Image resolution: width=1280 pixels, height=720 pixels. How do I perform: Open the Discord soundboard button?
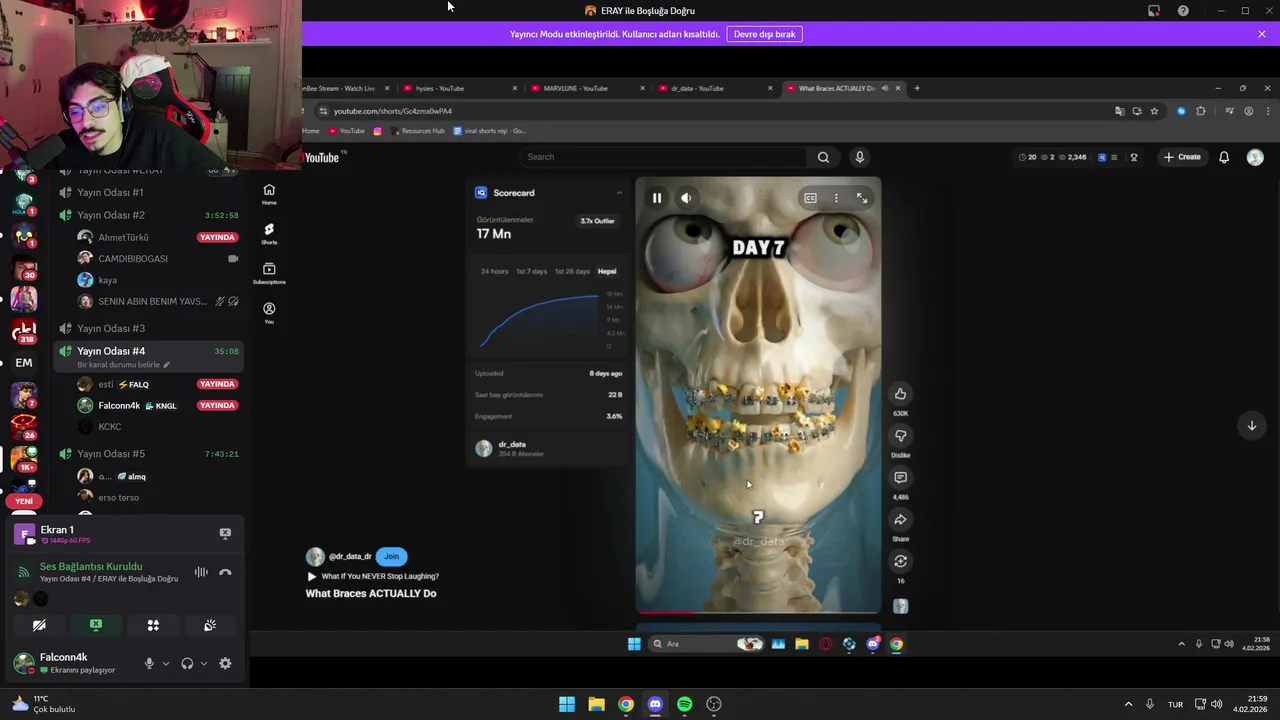210,625
